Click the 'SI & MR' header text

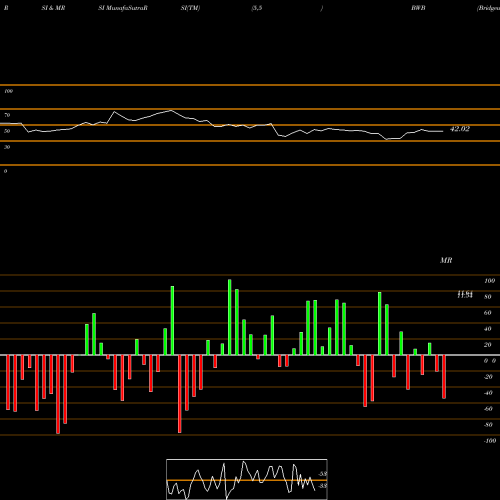53,8
